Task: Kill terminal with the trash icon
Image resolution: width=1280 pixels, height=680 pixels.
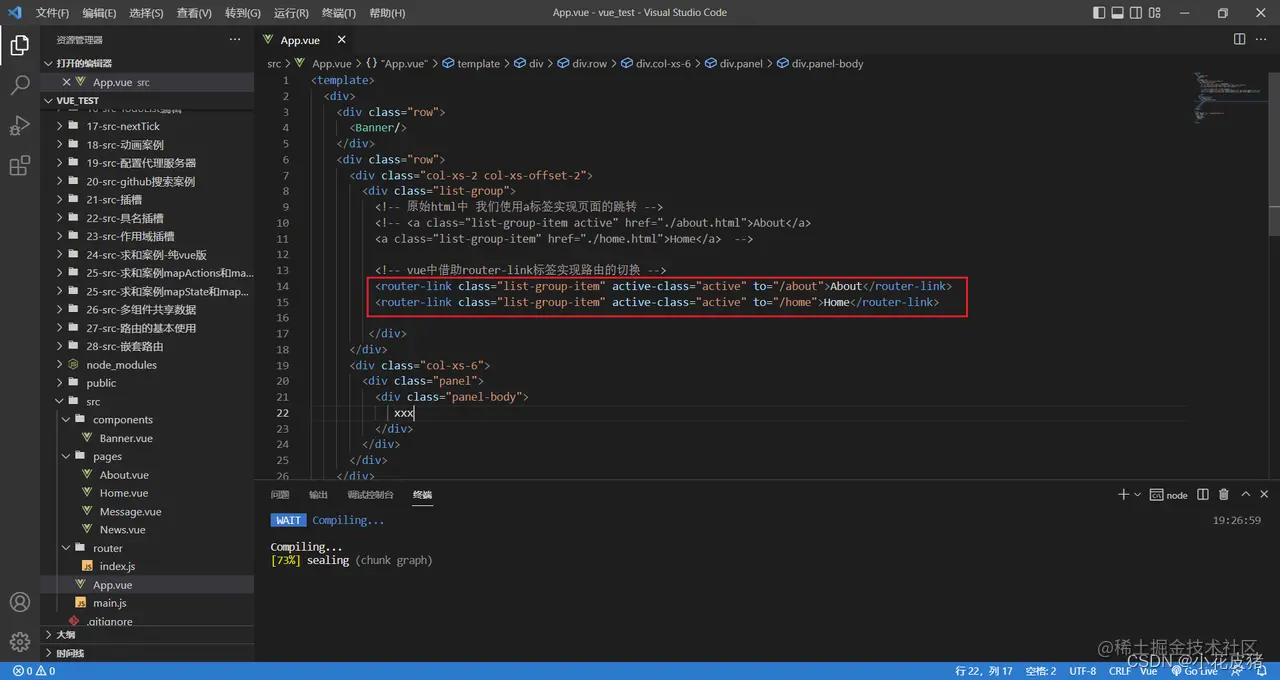Action: tap(1224, 494)
